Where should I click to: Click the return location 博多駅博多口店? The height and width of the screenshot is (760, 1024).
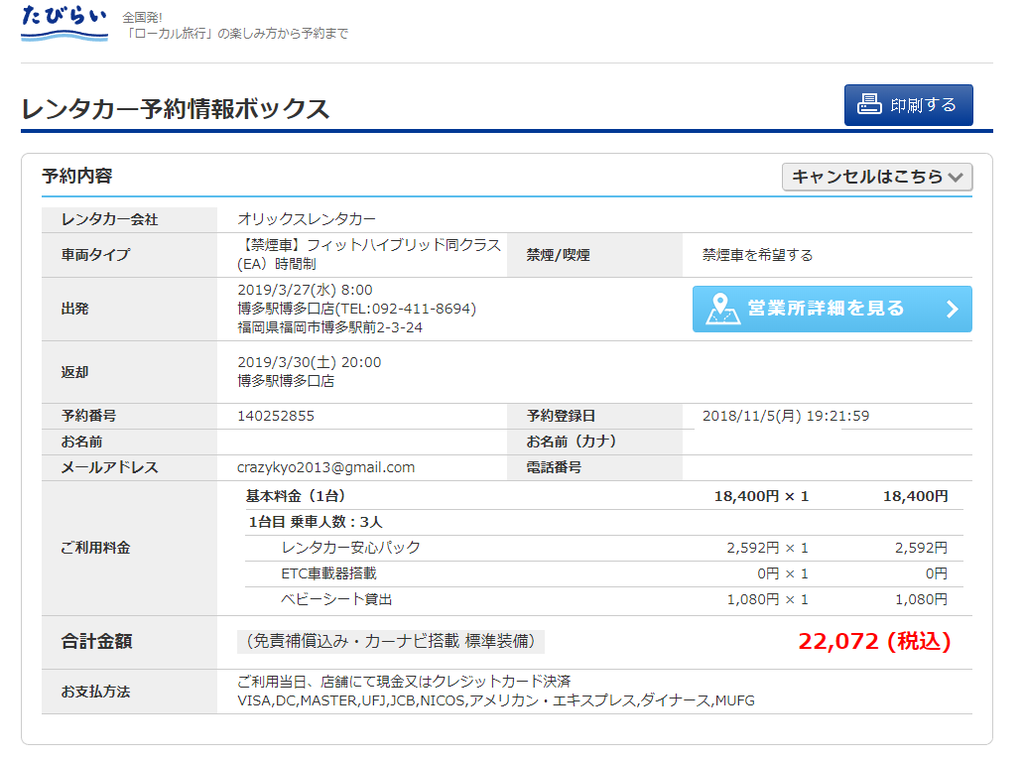click(285, 381)
